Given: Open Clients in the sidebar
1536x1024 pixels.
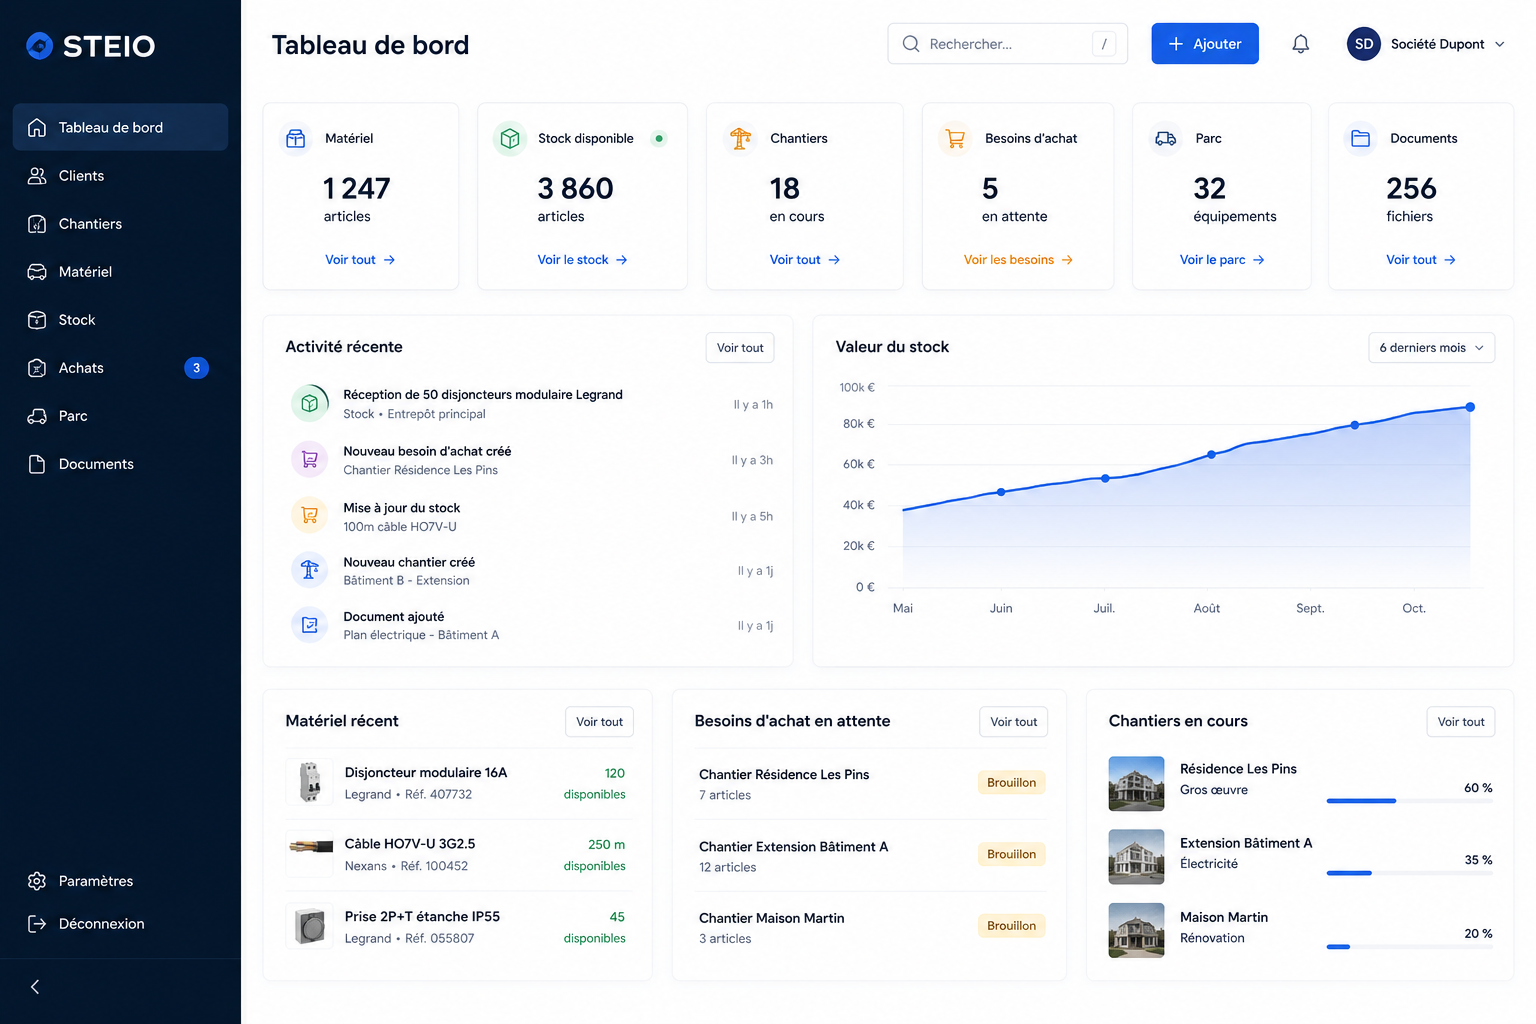Looking at the screenshot, I should [x=120, y=176].
